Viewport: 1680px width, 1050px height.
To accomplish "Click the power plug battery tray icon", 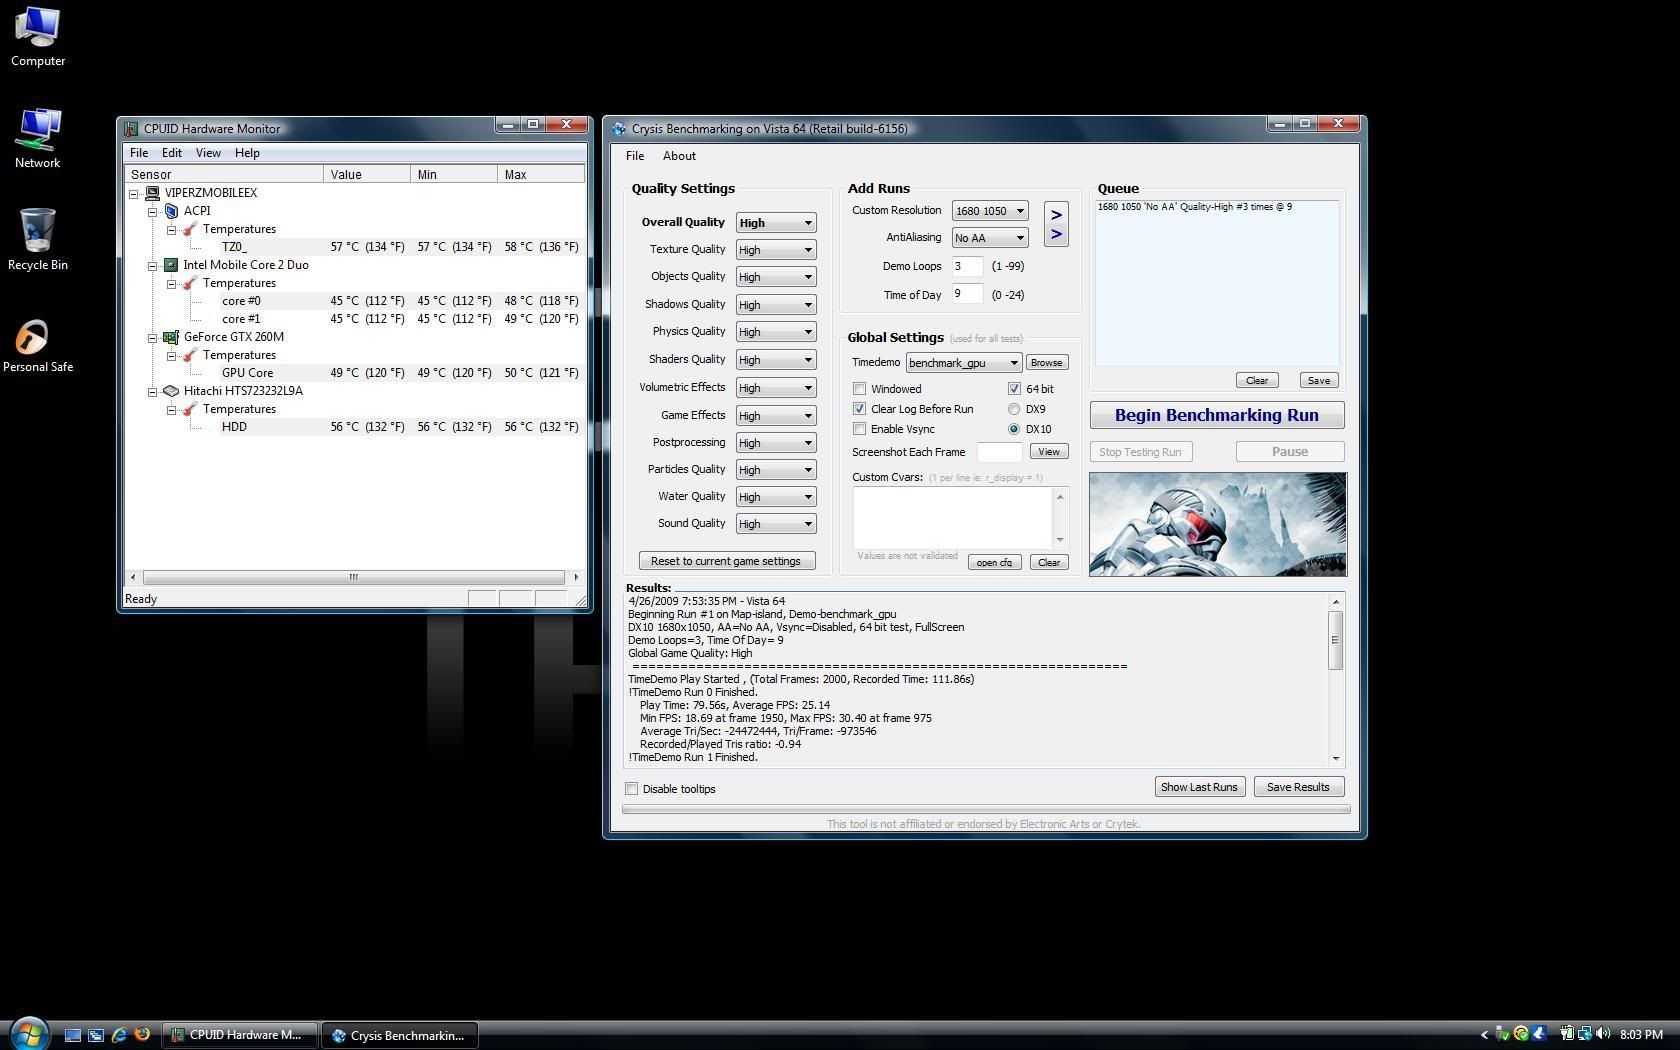I will coord(1567,1034).
